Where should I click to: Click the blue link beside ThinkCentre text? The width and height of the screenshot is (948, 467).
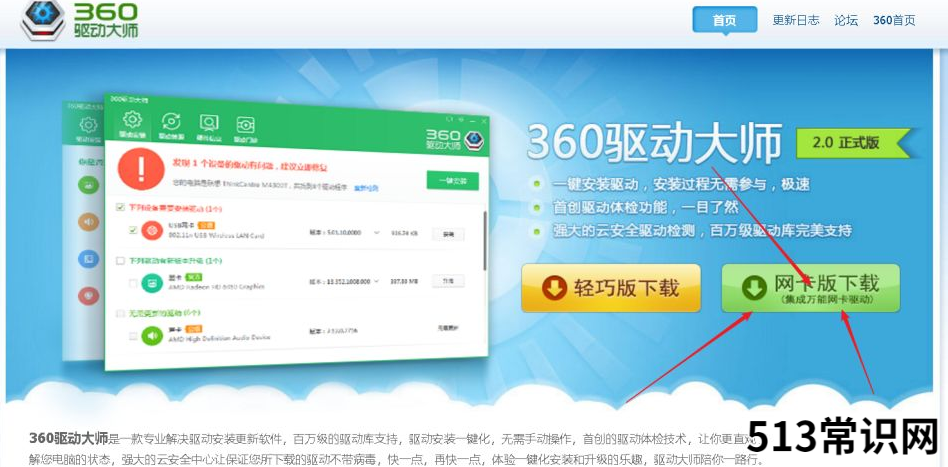(x=366, y=188)
